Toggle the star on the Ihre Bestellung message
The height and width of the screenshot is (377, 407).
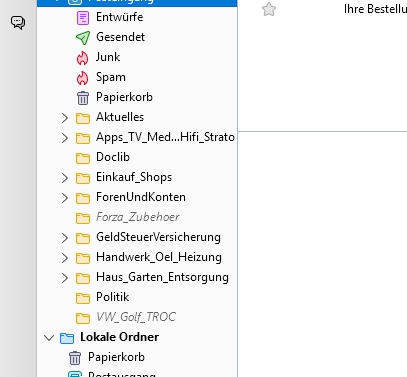(x=269, y=9)
